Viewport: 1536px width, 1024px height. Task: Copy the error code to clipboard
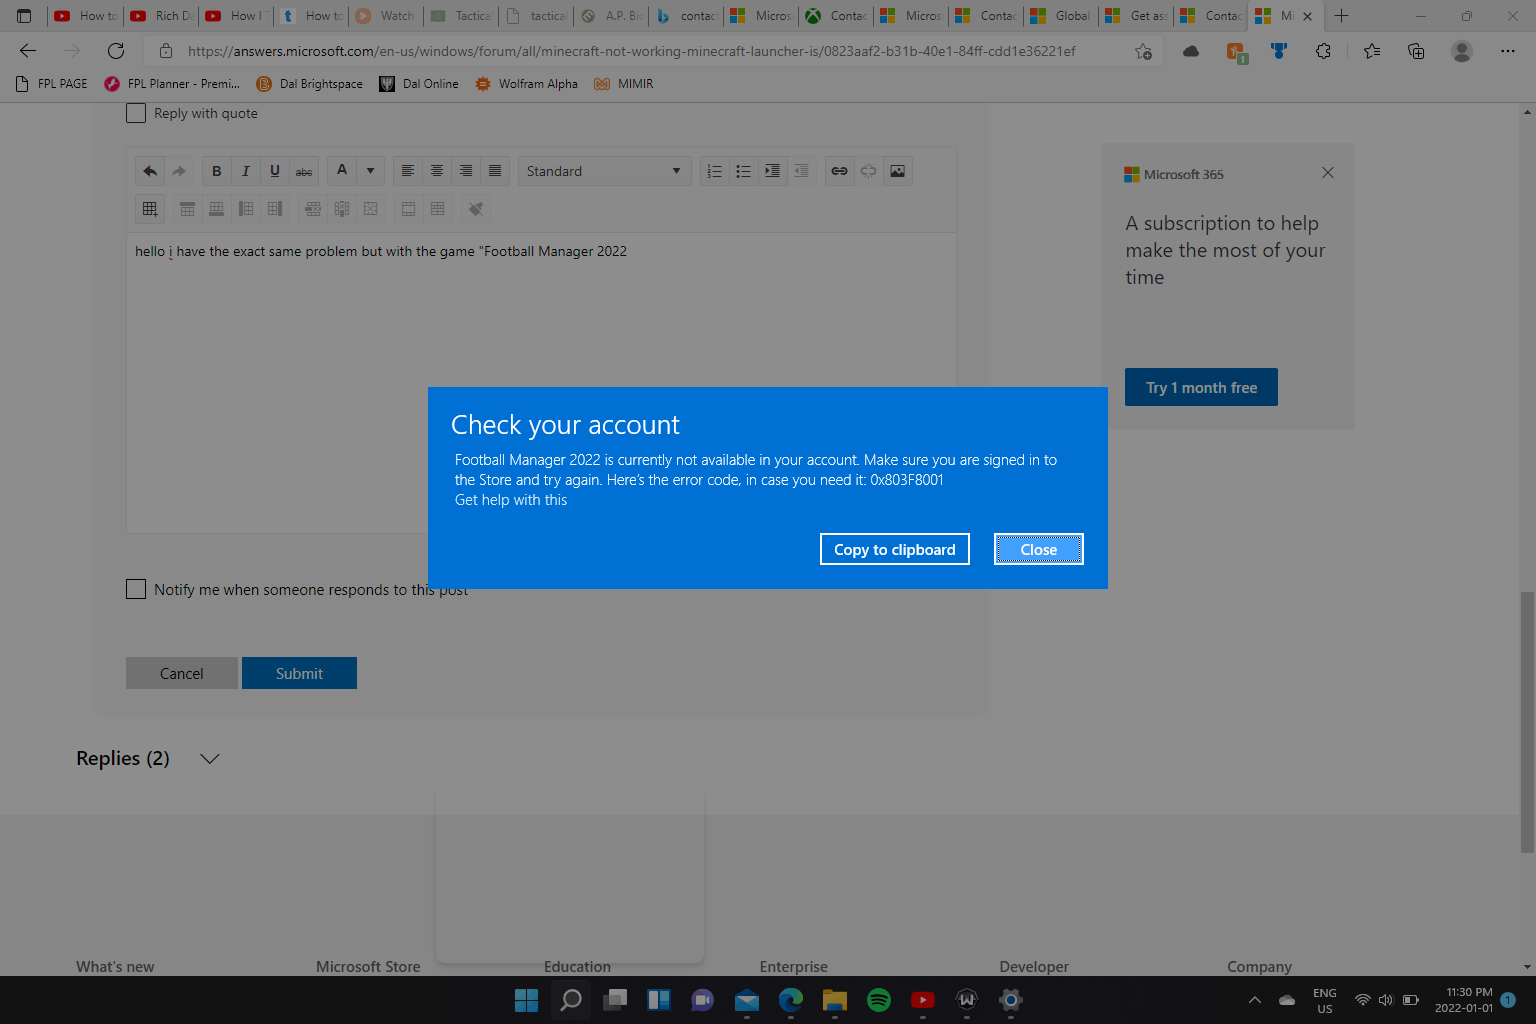895,549
